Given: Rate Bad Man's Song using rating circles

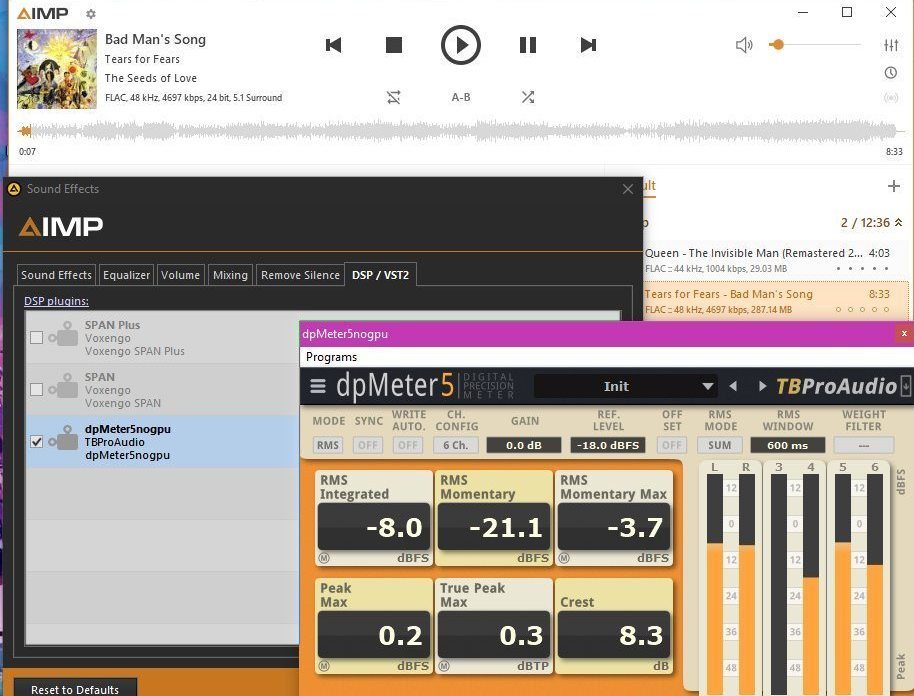Looking at the screenshot, I should click(862, 310).
